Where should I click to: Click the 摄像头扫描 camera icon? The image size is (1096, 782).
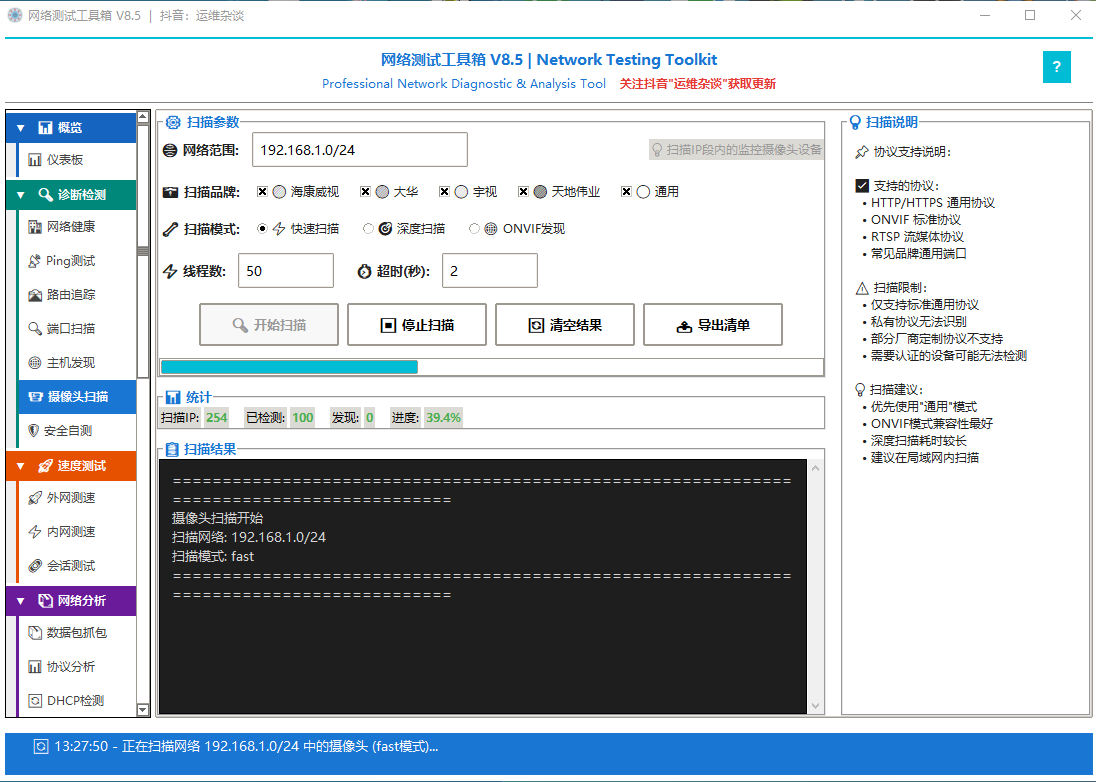click(x=35, y=397)
